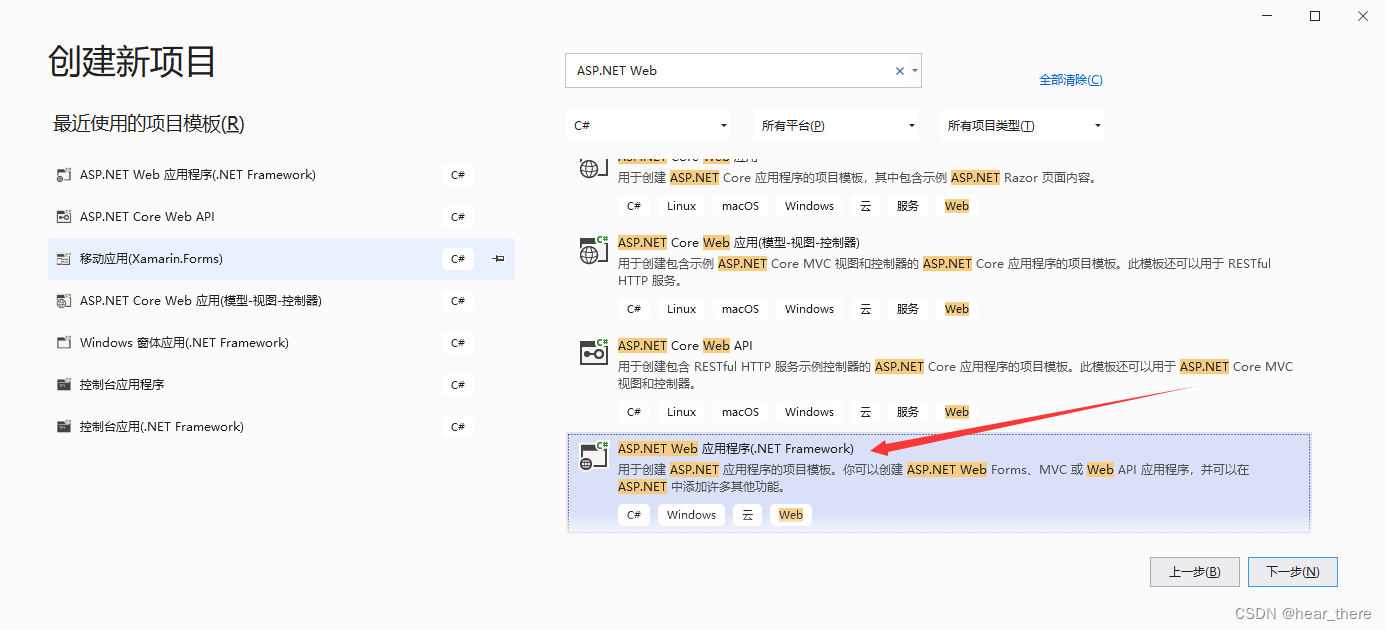The height and width of the screenshot is (630, 1386).
Task: Select the 控制台应用程序 recent template
Action: click(281, 385)
